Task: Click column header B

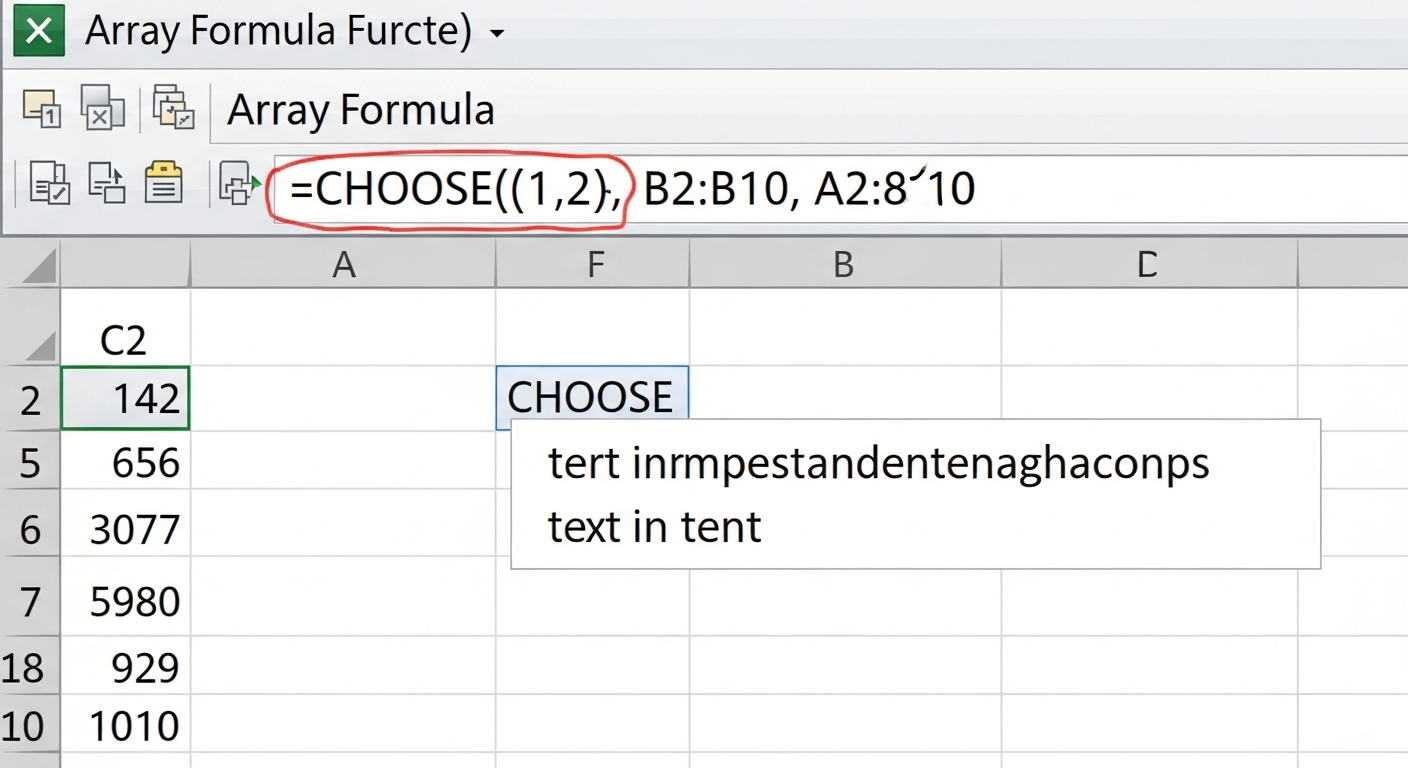Action: coord(843,264)
